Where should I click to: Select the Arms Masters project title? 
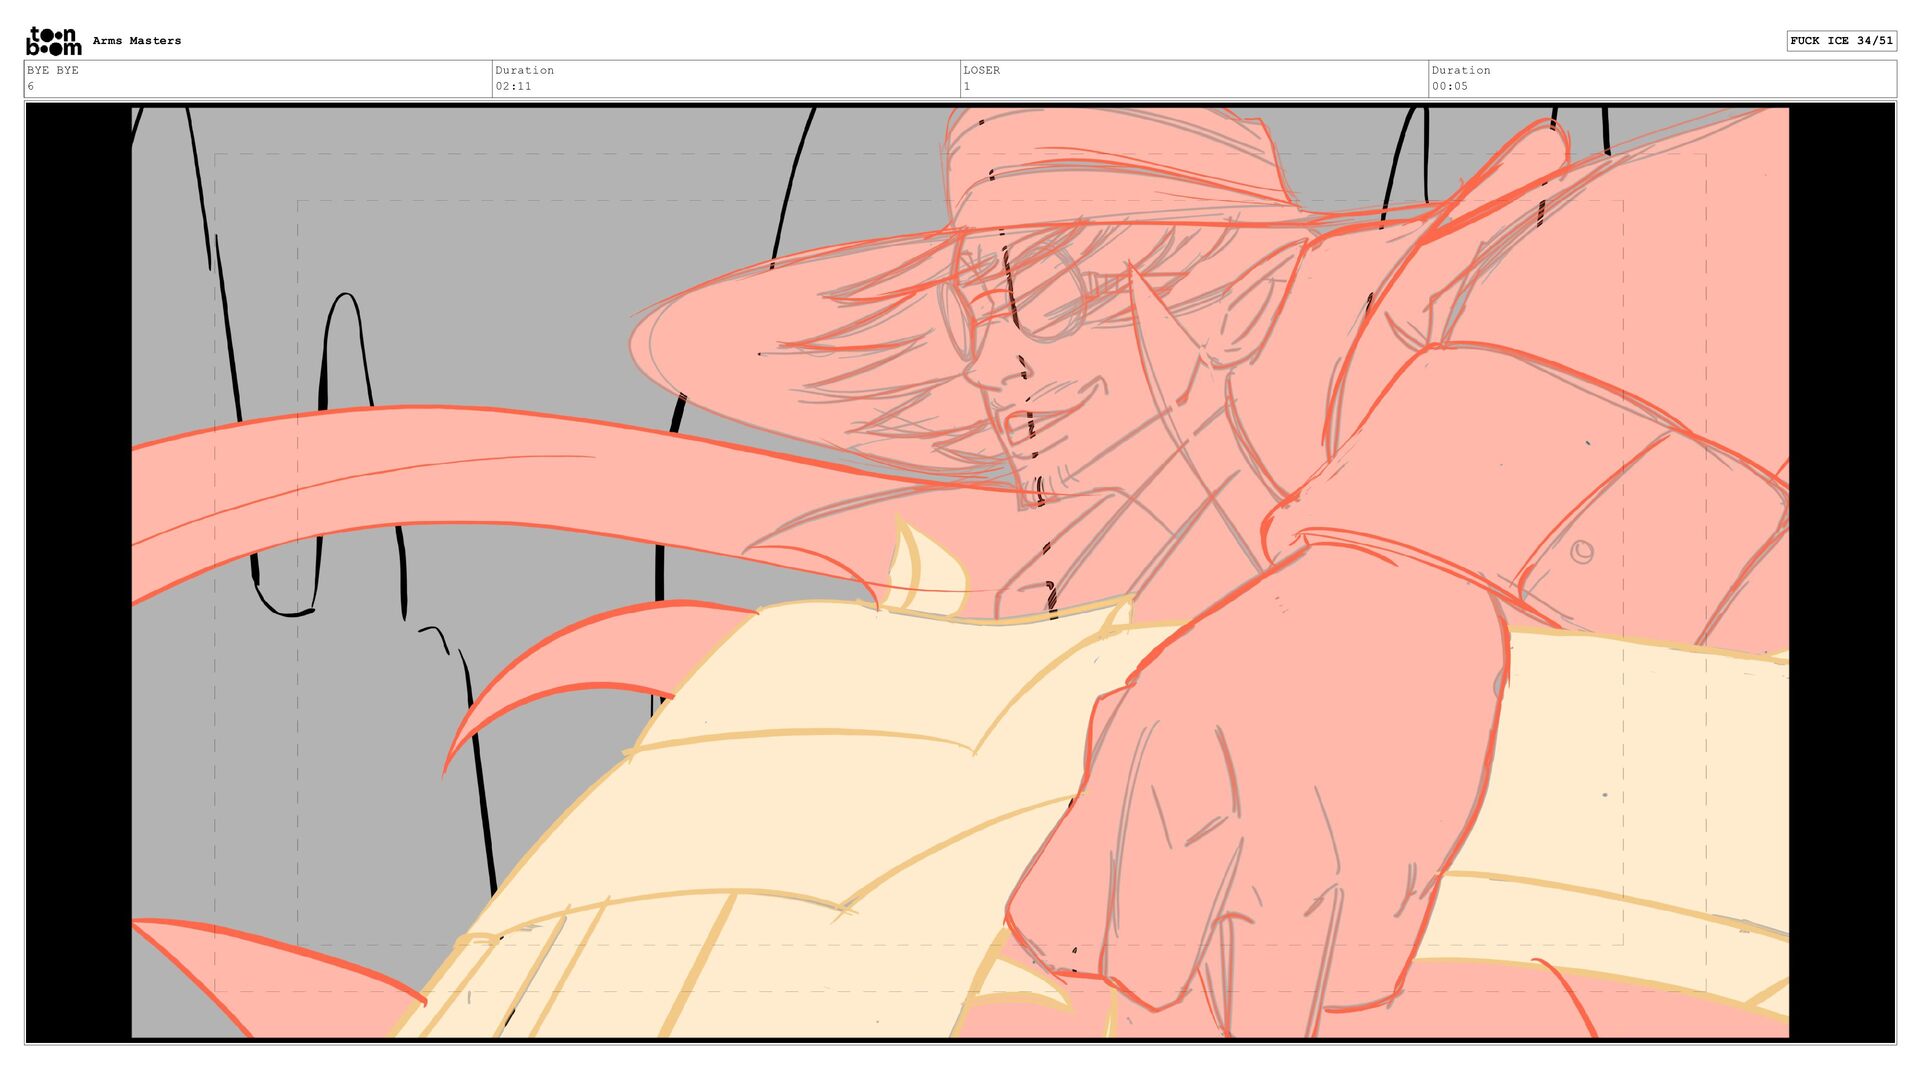coord(137,41)
